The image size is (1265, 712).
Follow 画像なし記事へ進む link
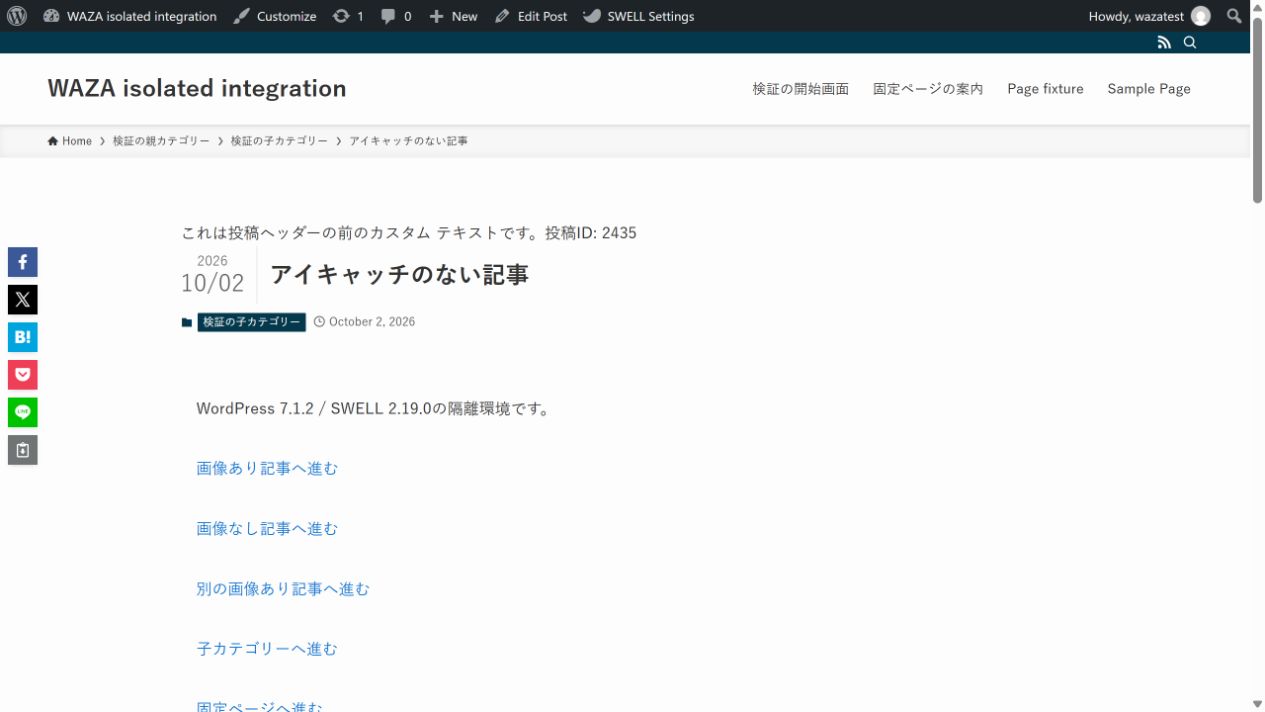click(x=267, y=528)
